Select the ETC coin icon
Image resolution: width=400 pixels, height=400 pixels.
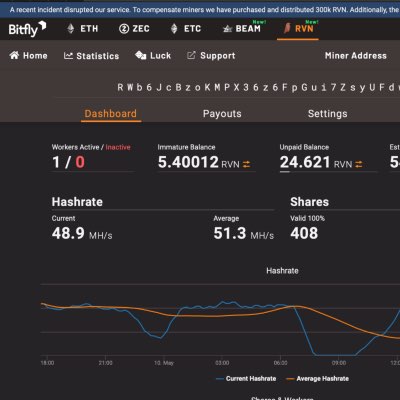click(174, 29)
